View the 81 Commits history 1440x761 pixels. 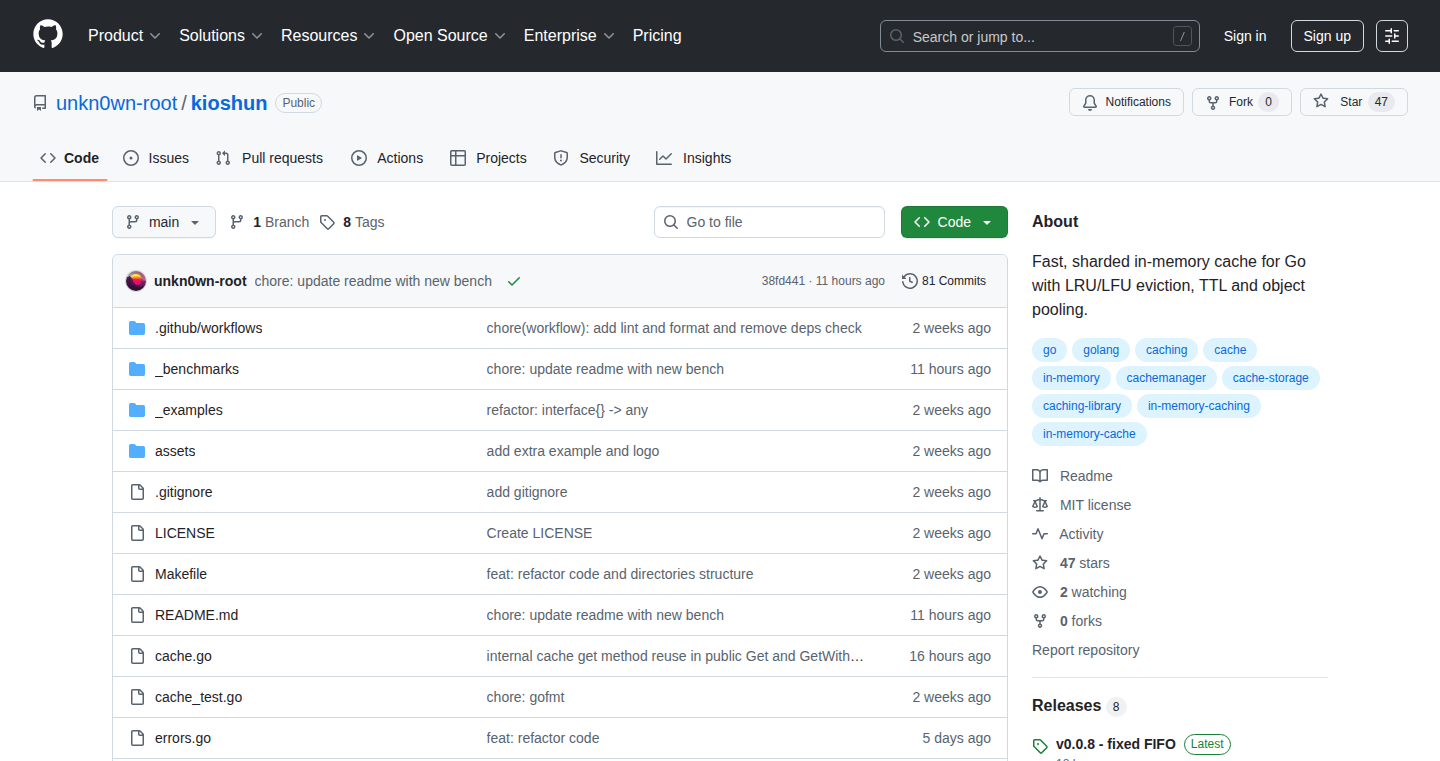[944, 281]
